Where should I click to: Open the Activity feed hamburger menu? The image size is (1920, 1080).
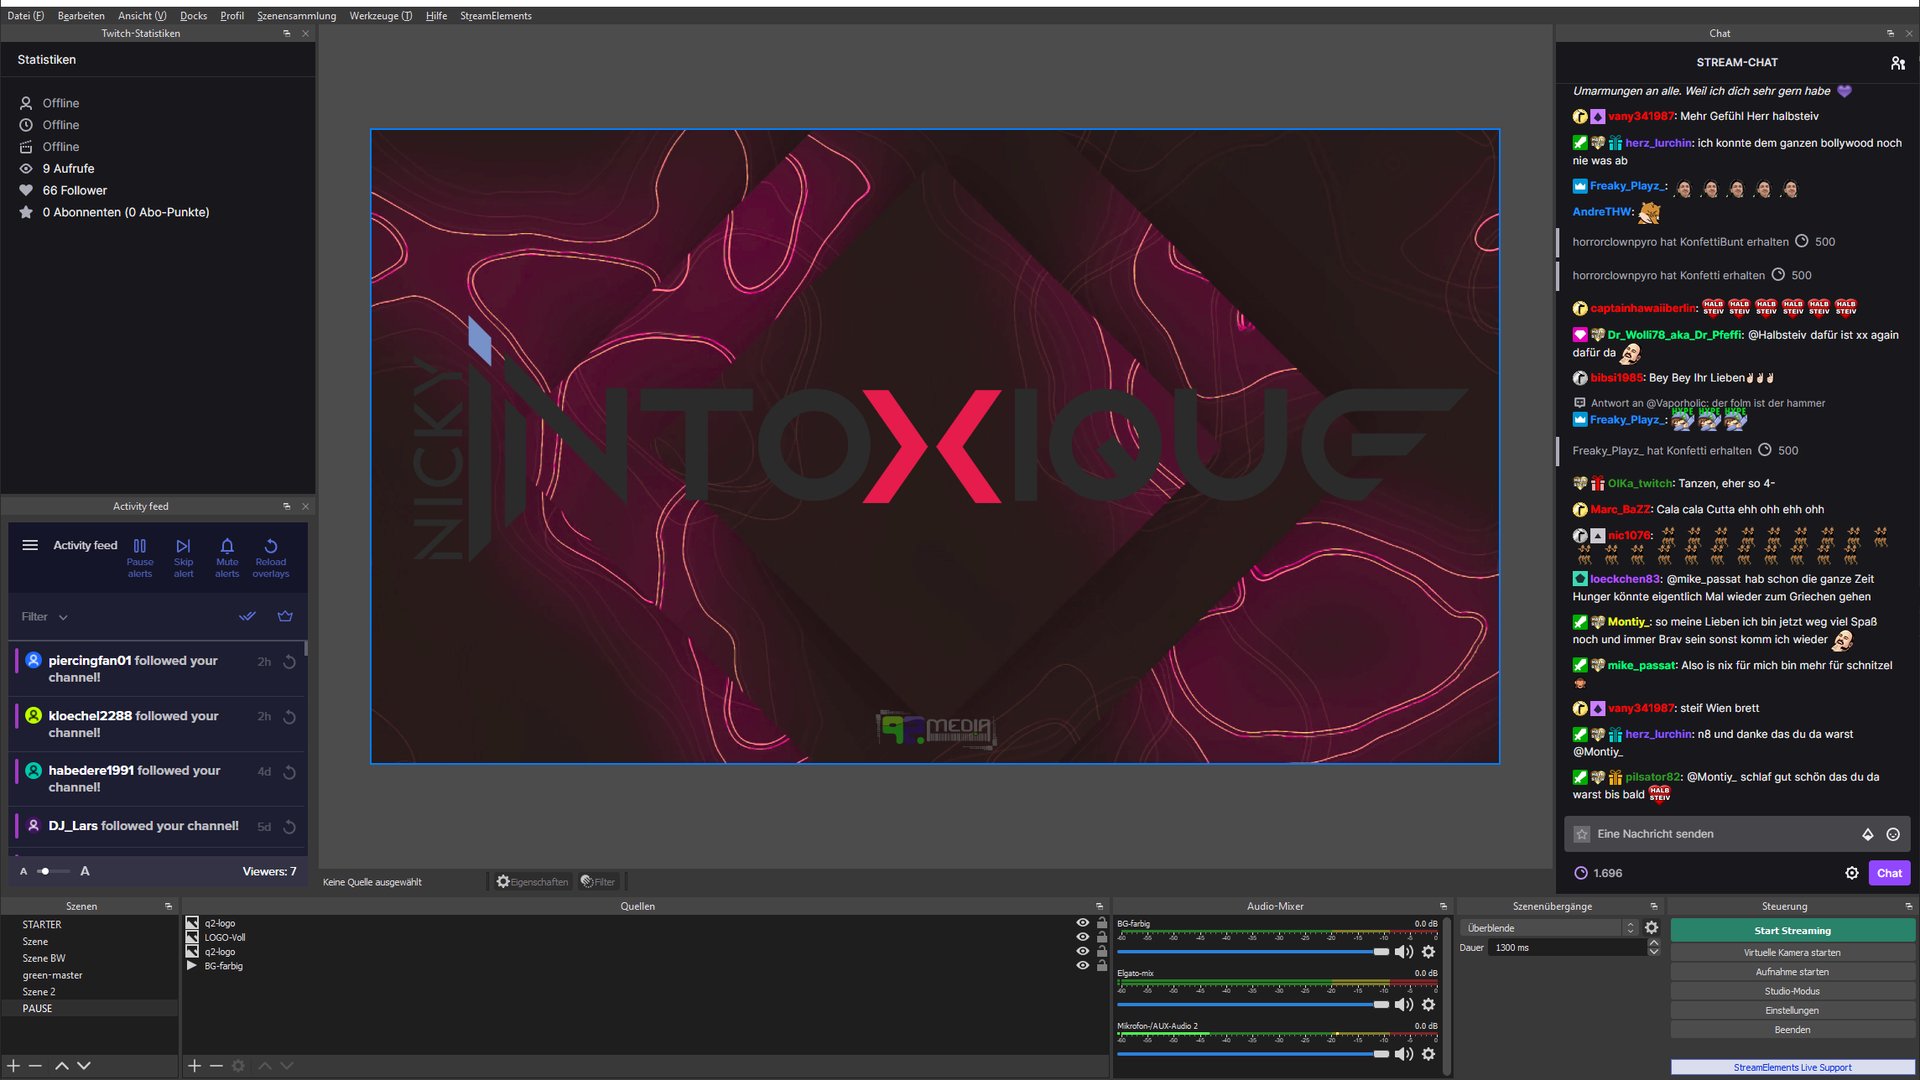30,545
